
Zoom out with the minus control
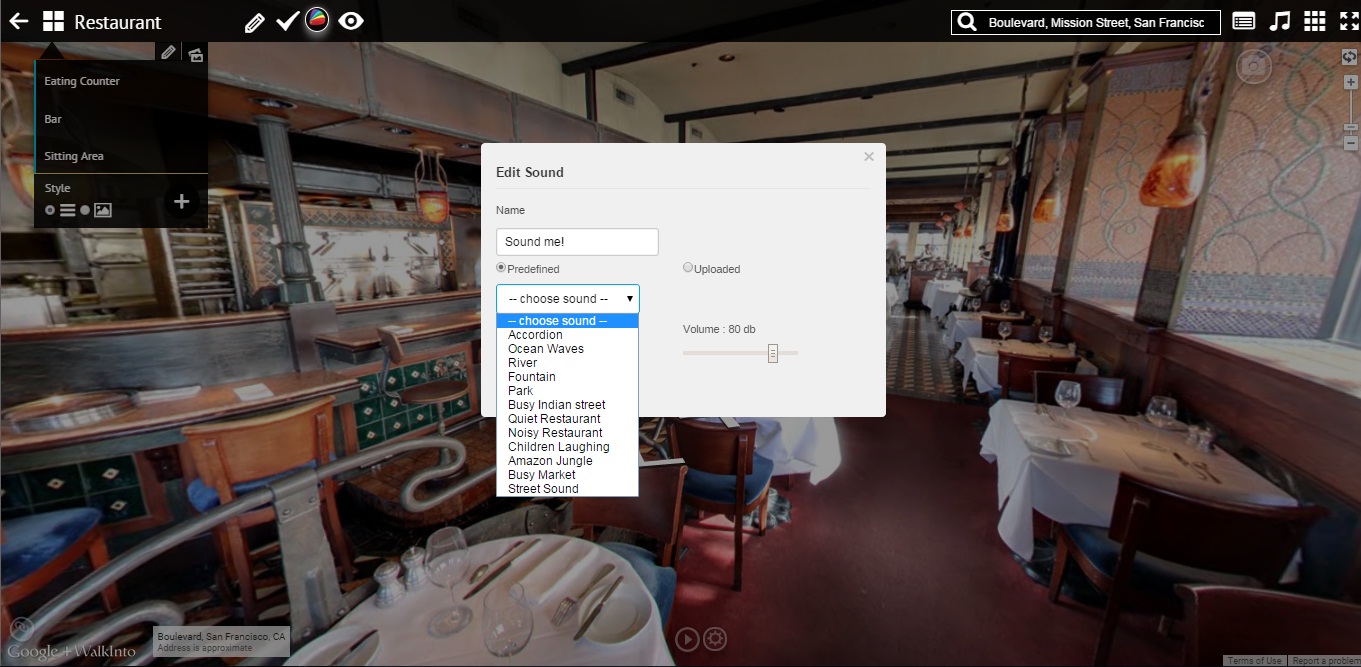click(x=1351, y=144)
